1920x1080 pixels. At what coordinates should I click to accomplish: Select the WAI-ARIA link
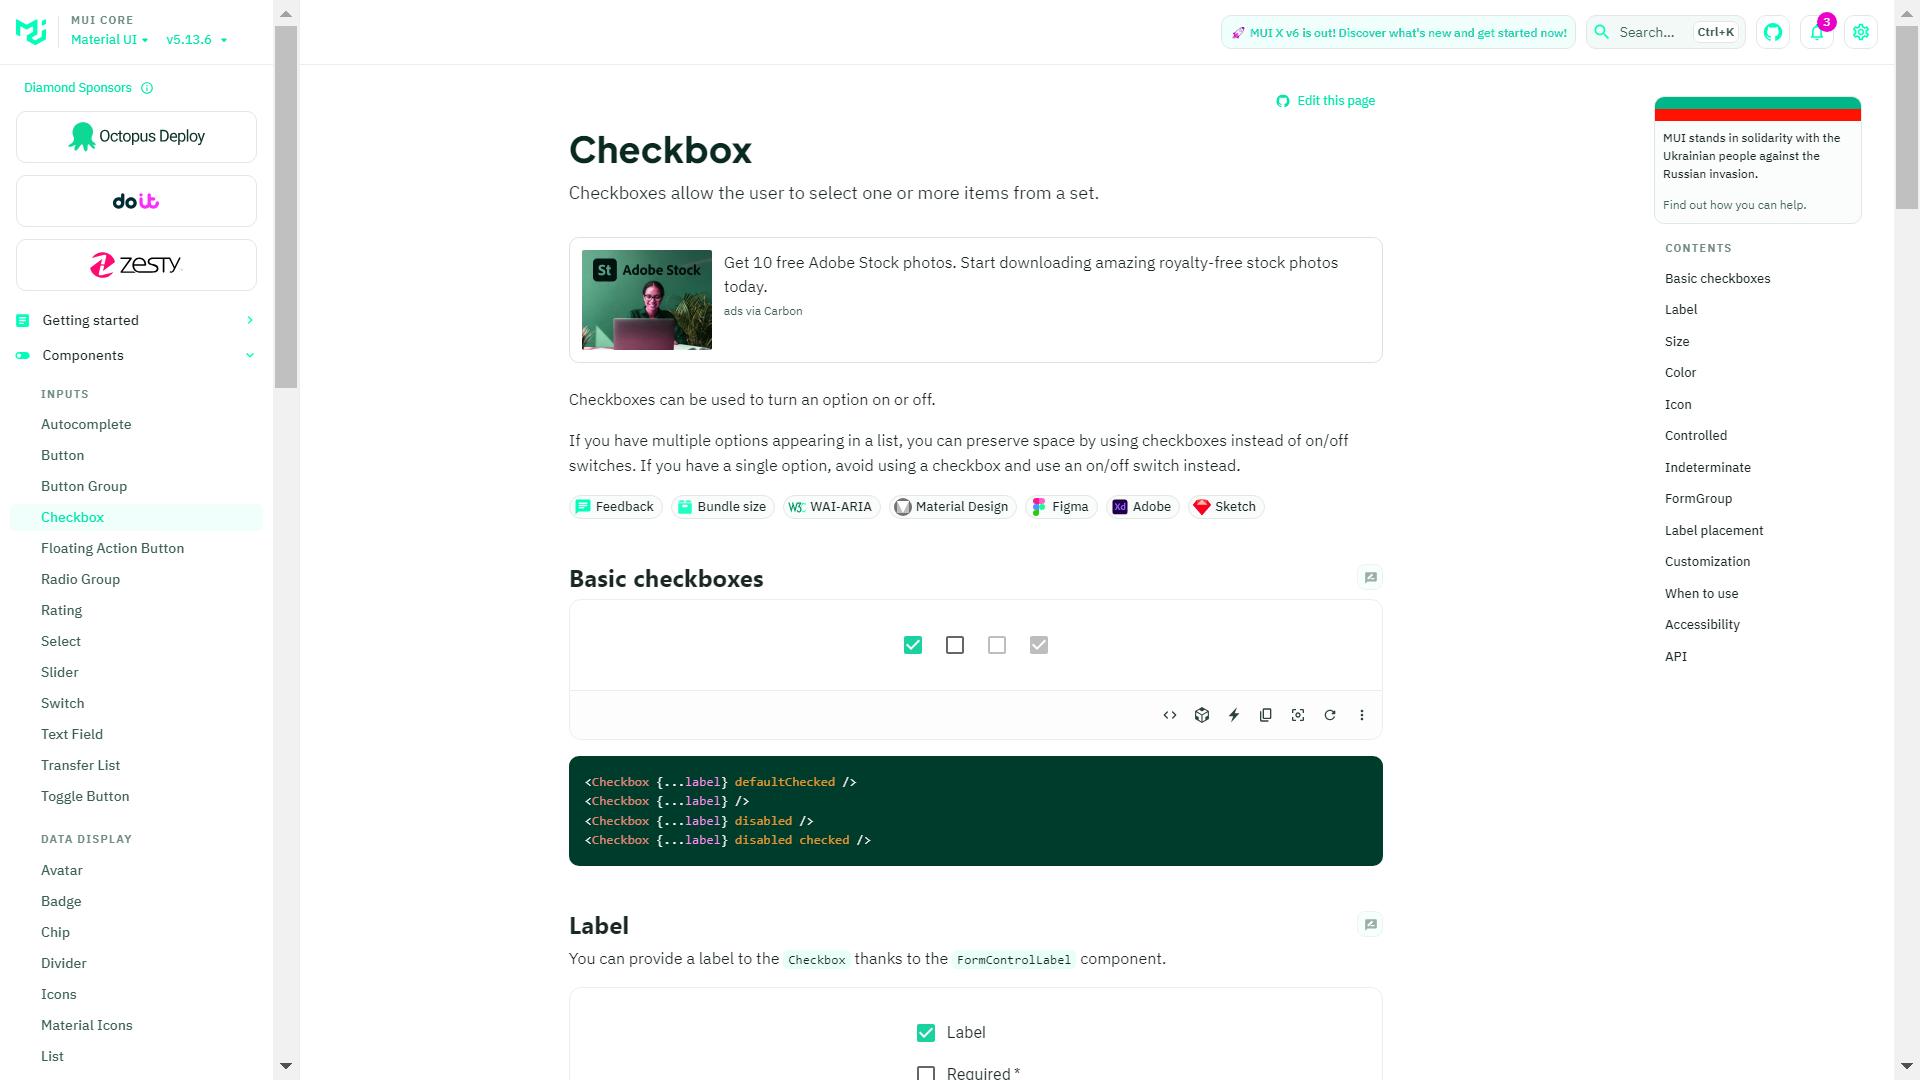coord(831,506)
